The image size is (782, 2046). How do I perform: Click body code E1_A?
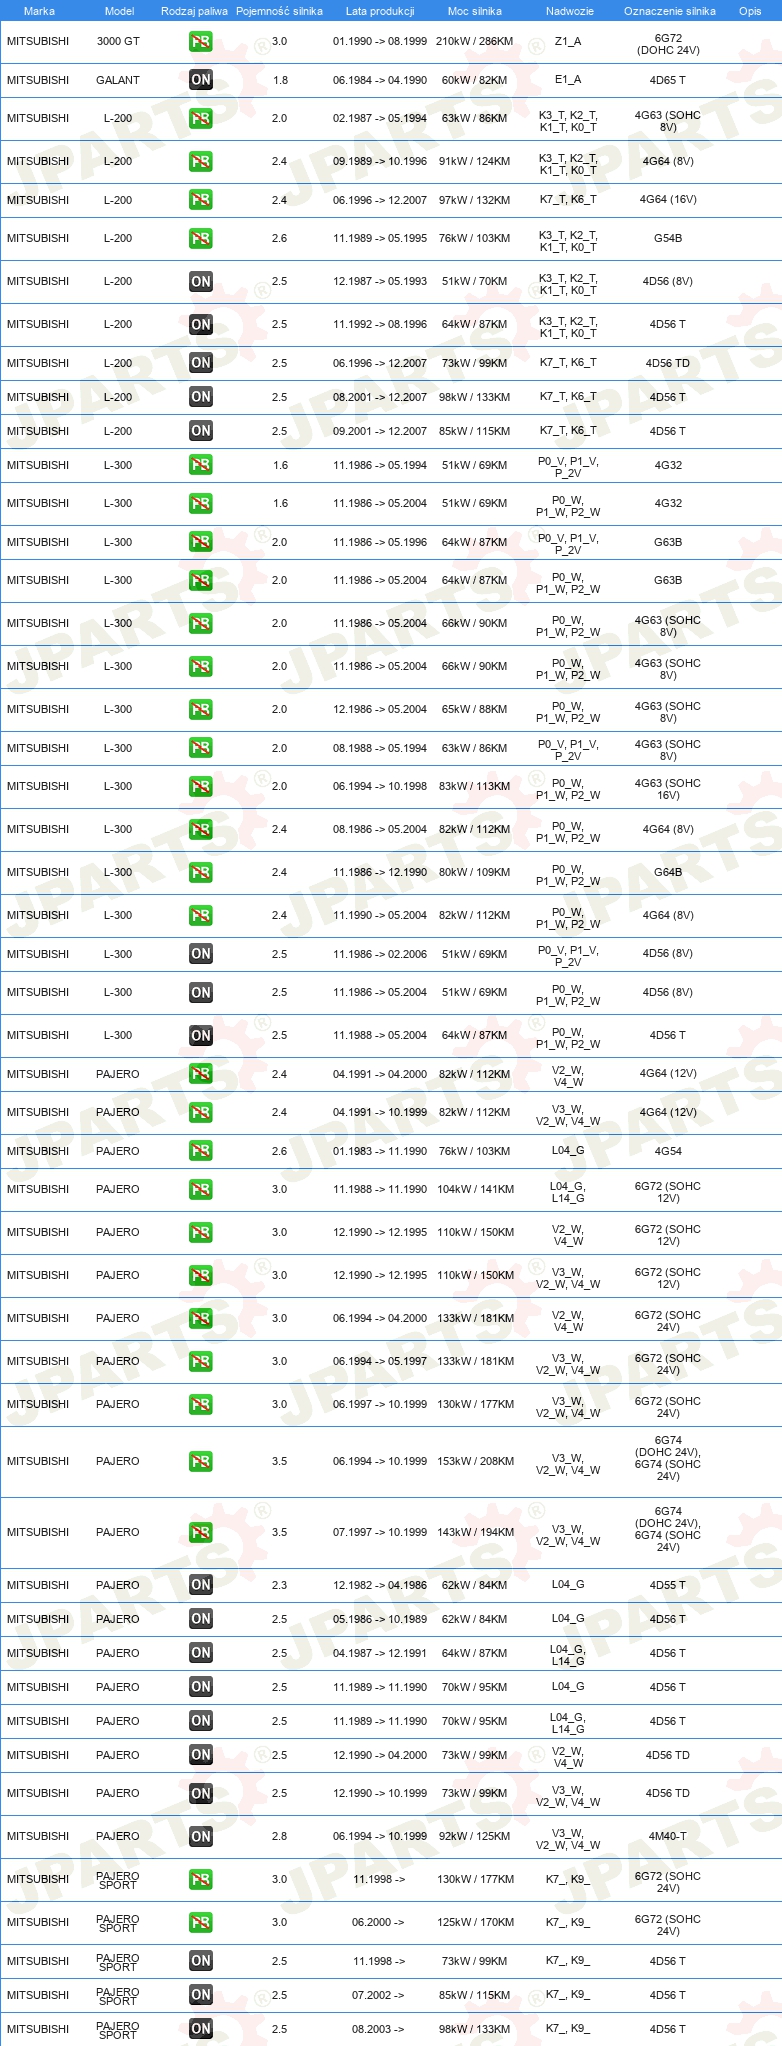(x=568, y=80)
